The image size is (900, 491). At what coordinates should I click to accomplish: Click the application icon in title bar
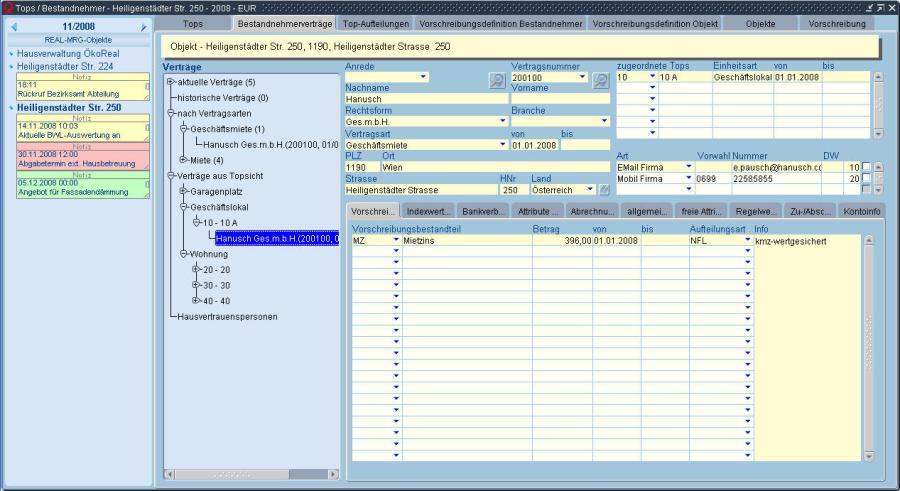[x=7, y=8]
